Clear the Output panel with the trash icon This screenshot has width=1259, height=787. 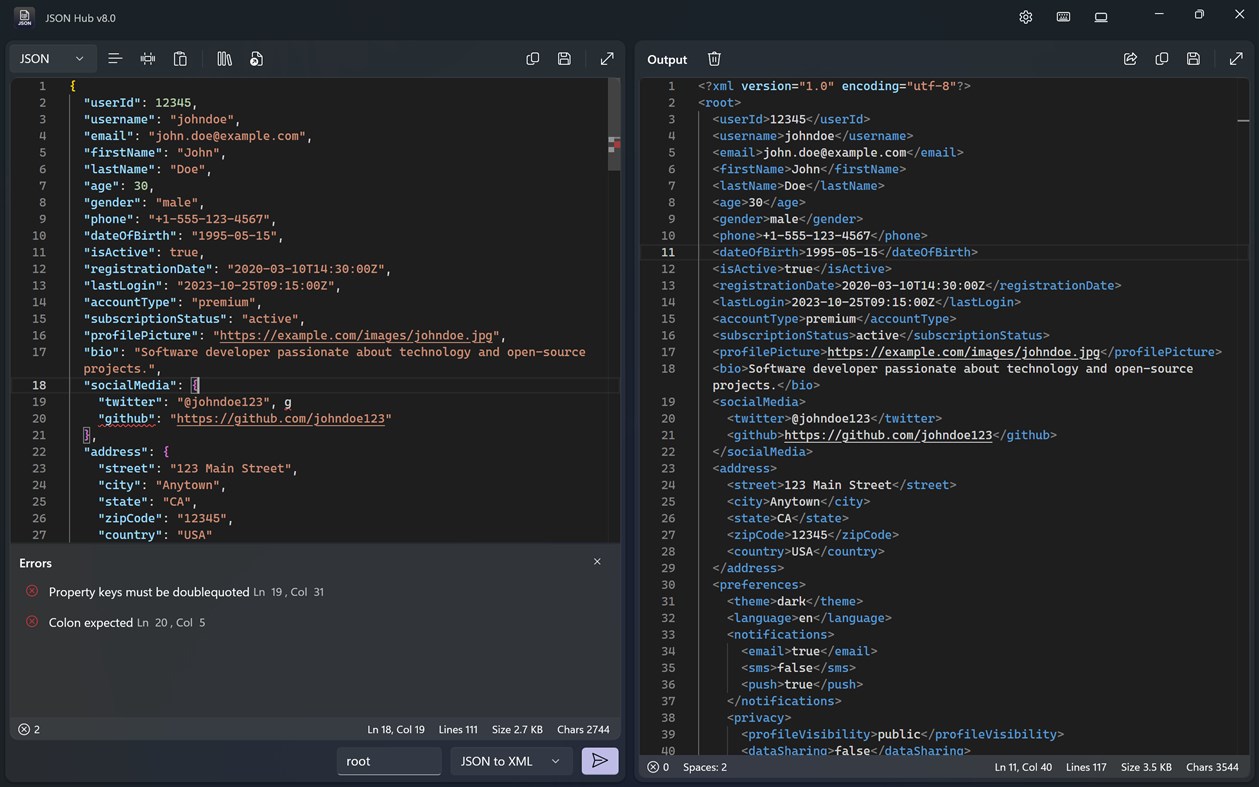[x=714, y=59]
